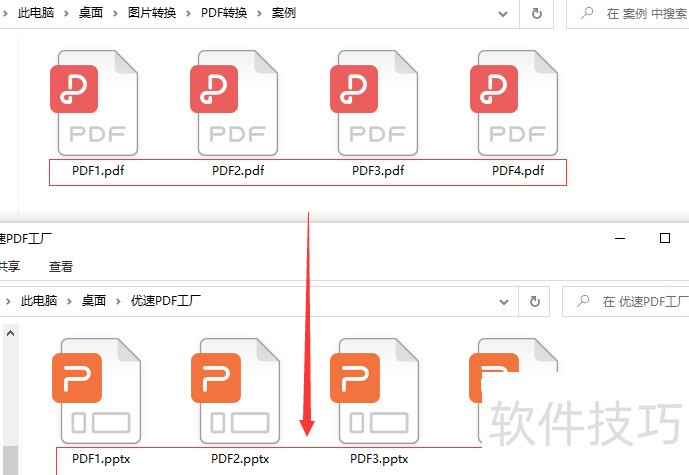Click the search magnifier icon in 案例 window
Image resolution: width=689 pixels, height=475 pixels.
point(587,13)
